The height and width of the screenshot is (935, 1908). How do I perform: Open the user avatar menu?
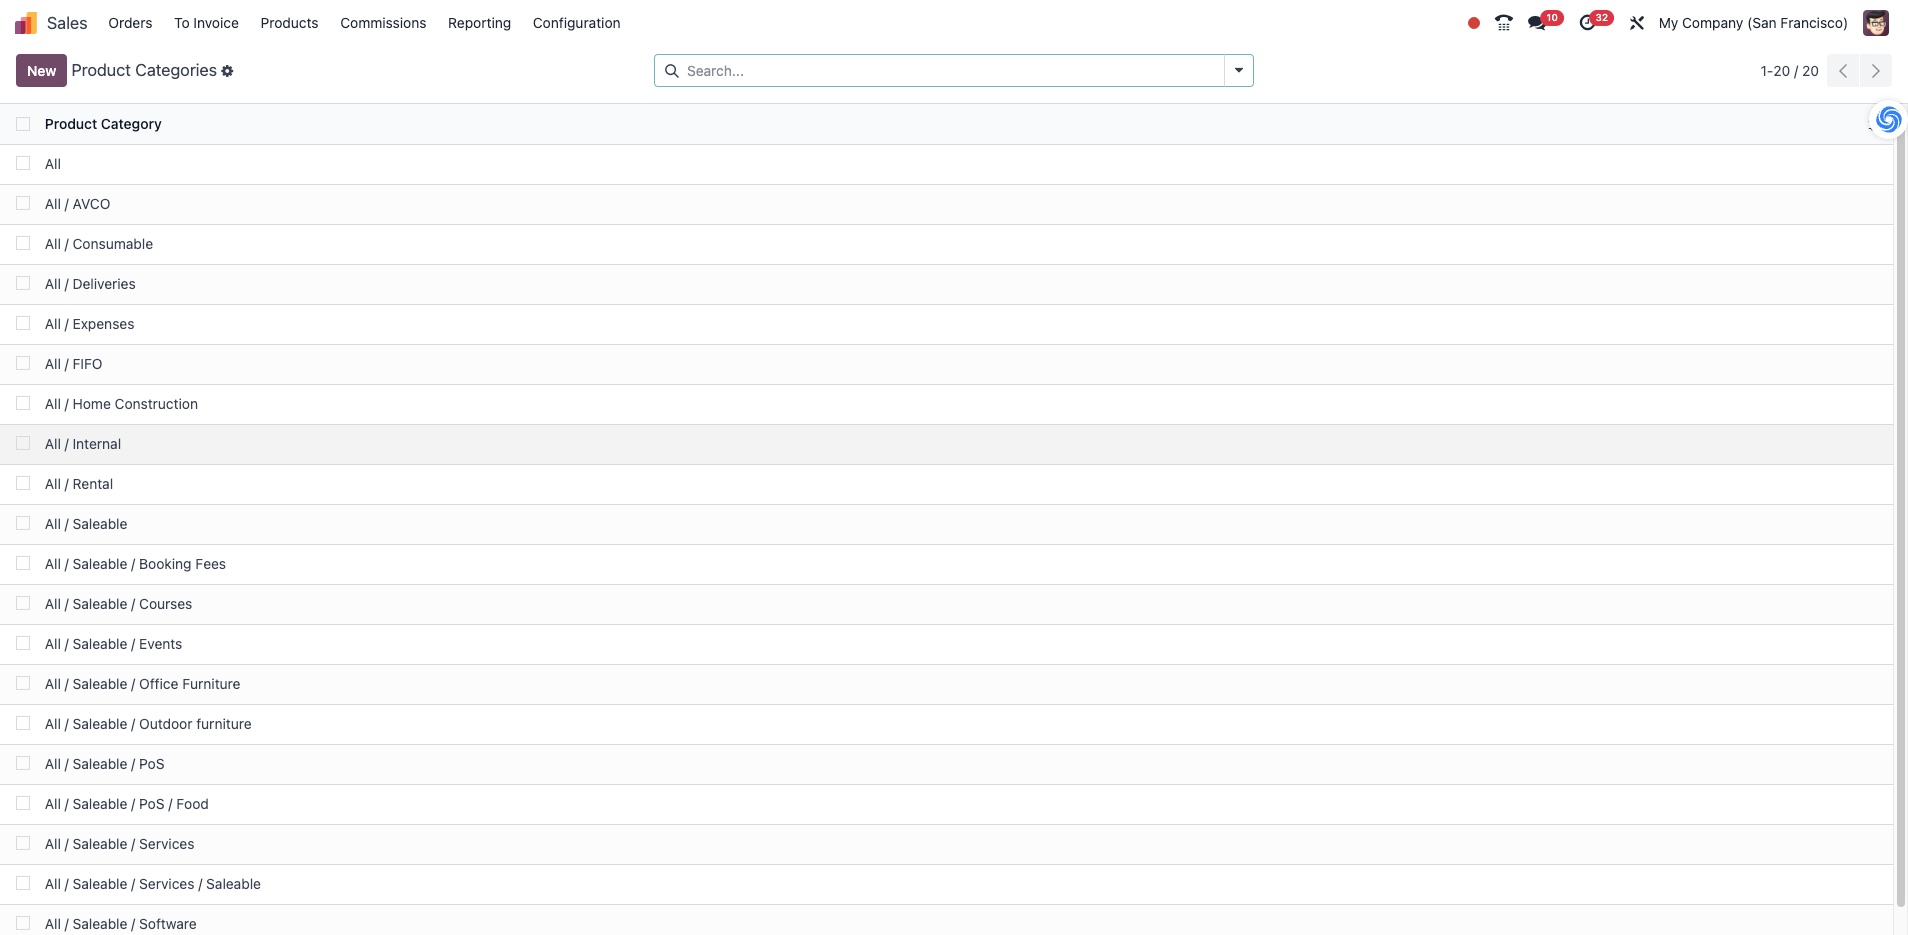coord(1875,23)
